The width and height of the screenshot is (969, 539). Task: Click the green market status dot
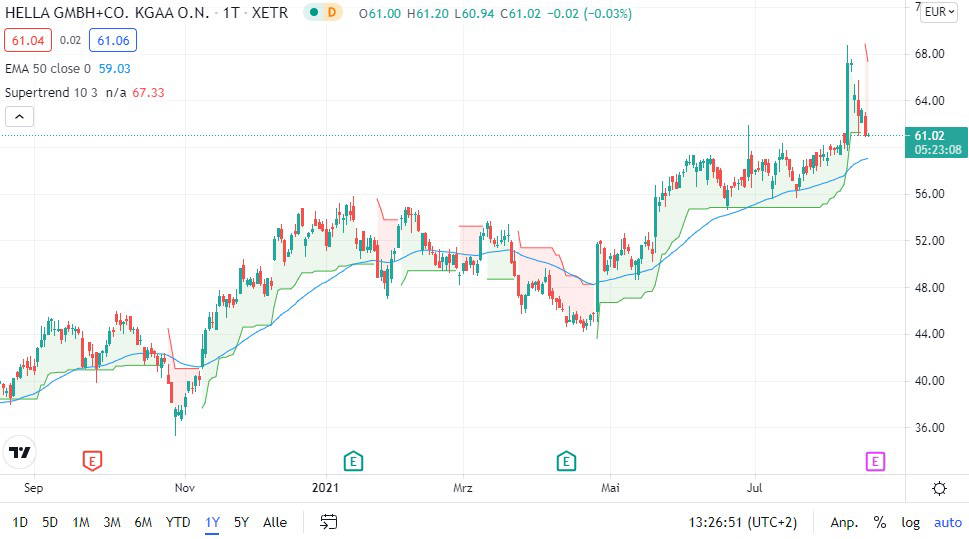click(314, 12)
